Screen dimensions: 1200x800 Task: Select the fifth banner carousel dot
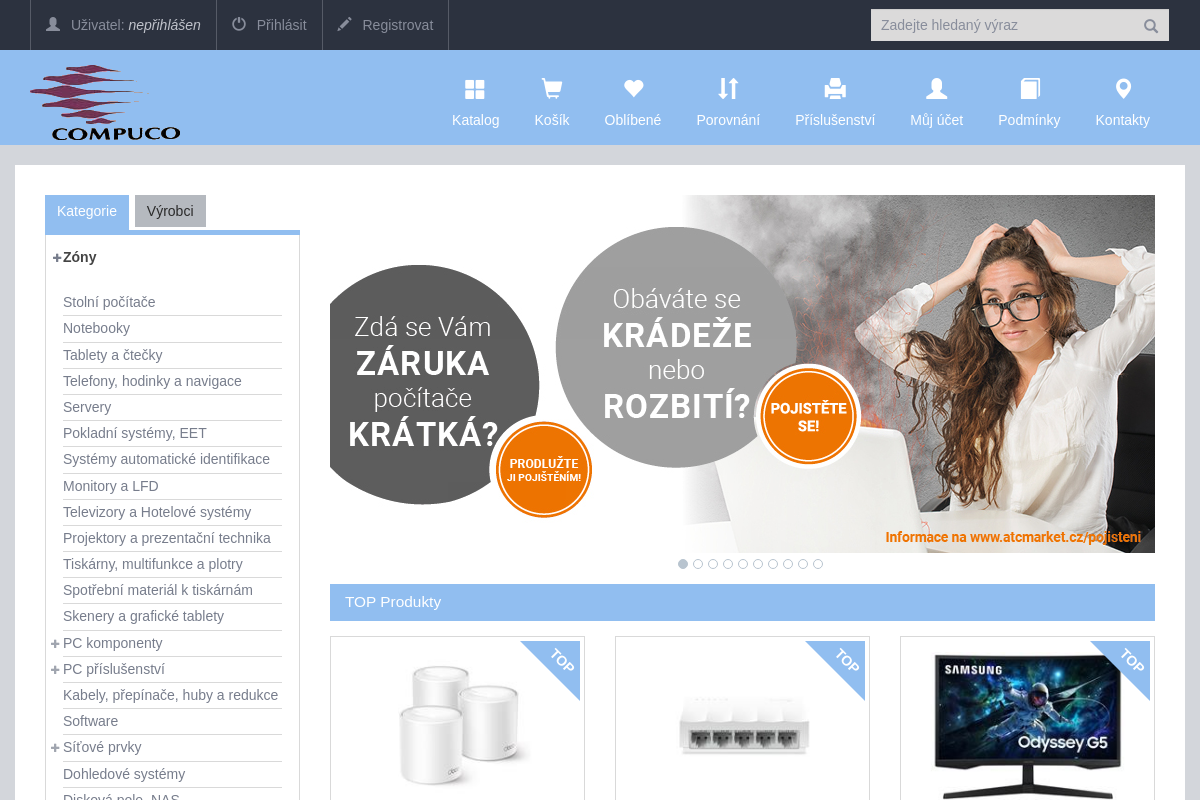click(x=743, y=564)
